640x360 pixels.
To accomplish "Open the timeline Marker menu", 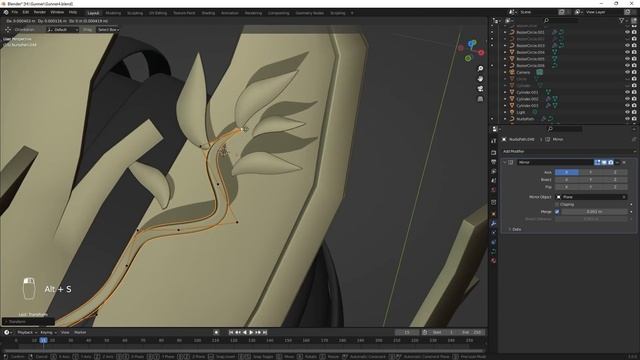I will [80, 333].
